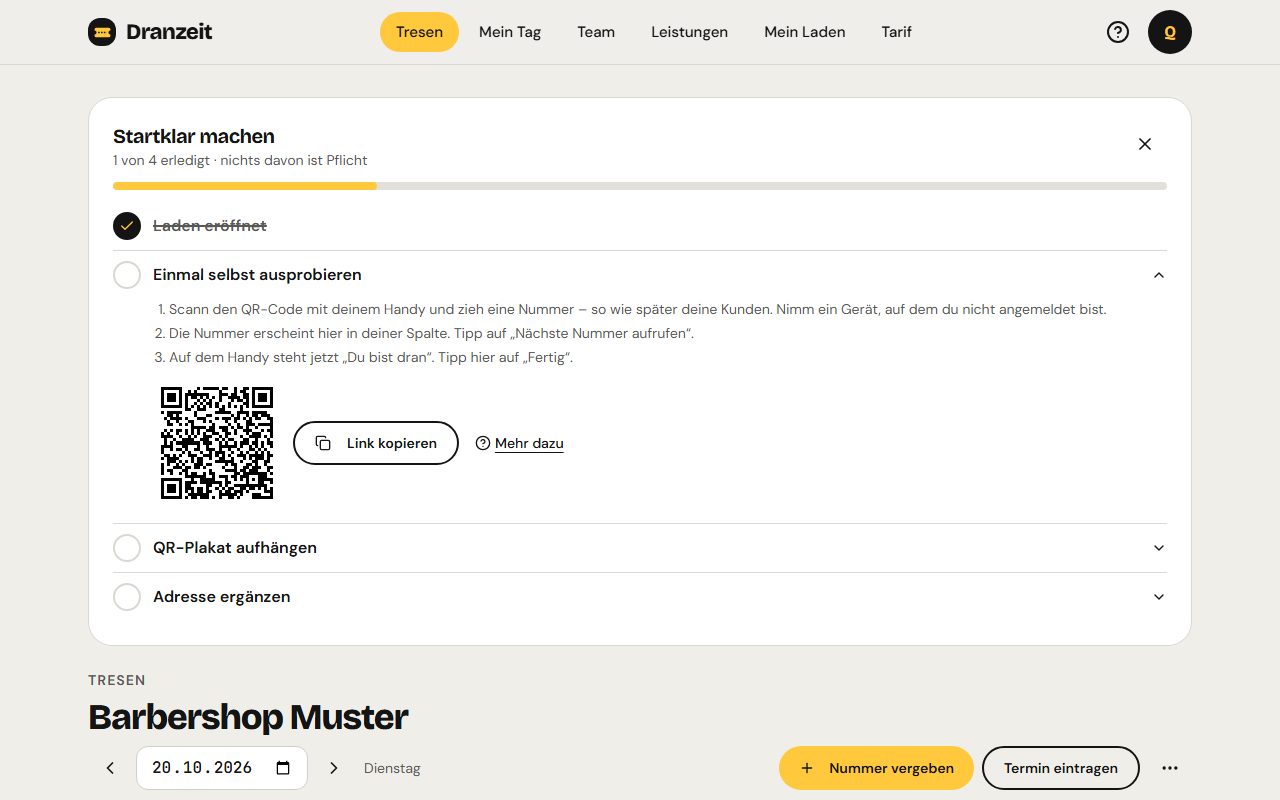The image size is (1280, 800).
Task: Click the setup progress bar
Action: pos(640,186)
